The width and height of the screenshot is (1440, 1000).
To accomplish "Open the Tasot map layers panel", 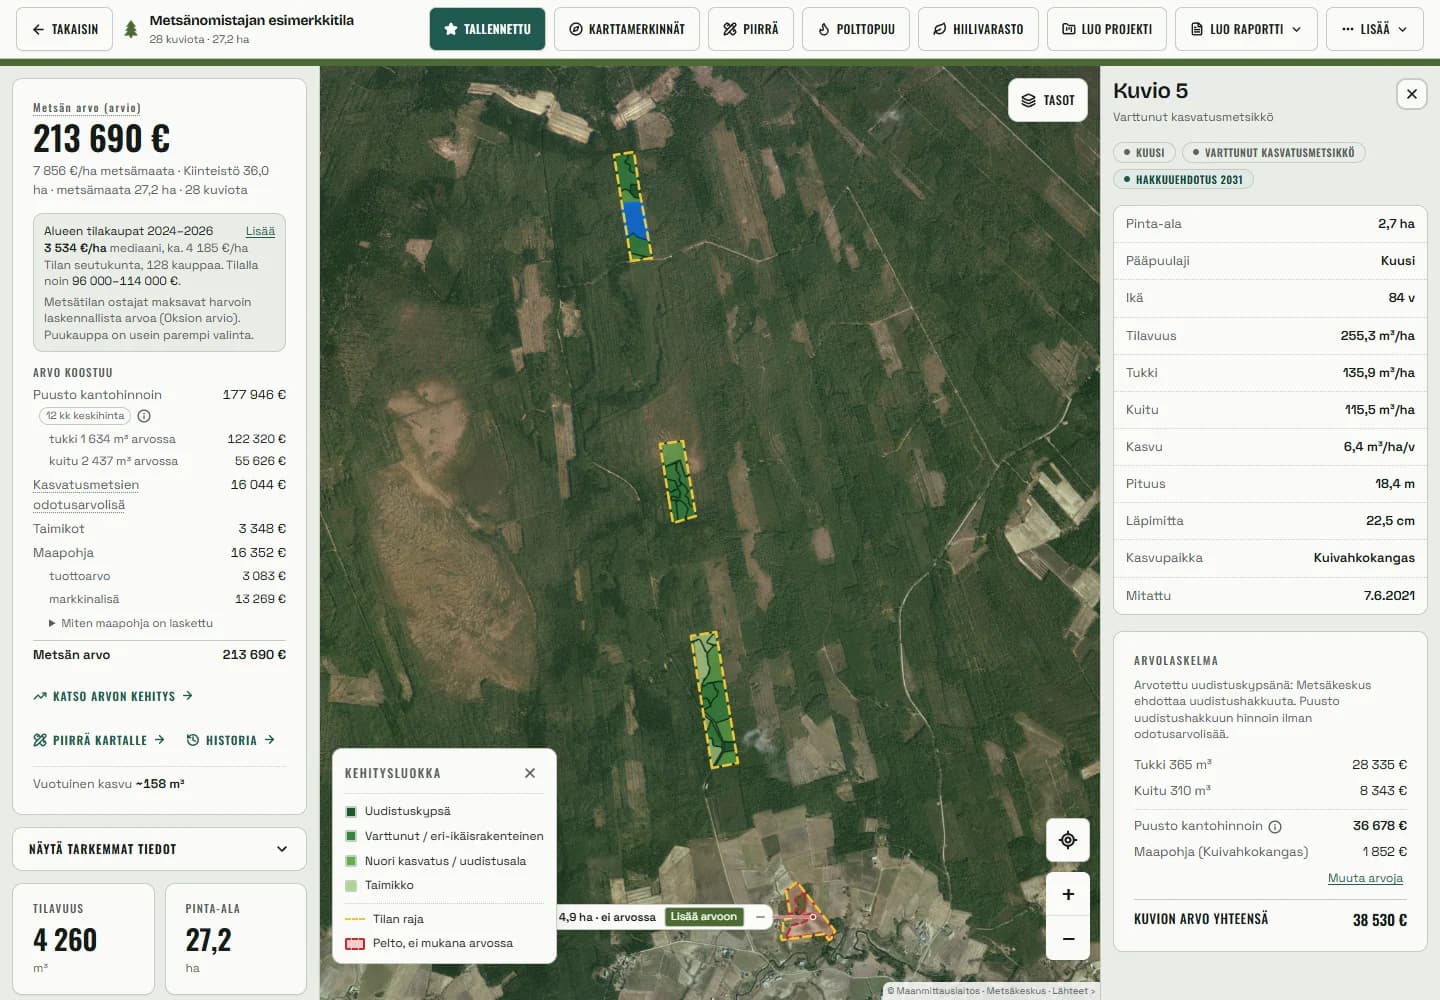I will coord(1048,100).
